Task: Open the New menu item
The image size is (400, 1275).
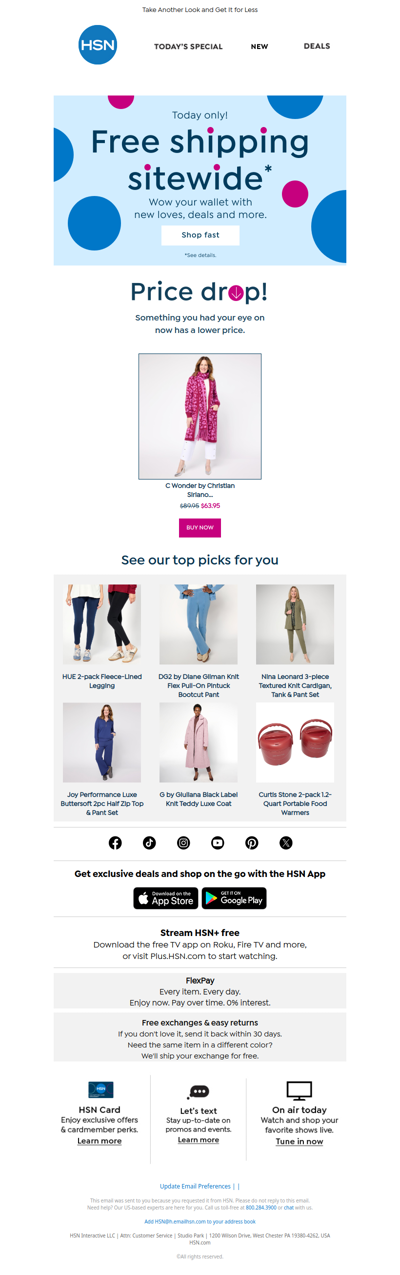Action: [x=259, y=47]
